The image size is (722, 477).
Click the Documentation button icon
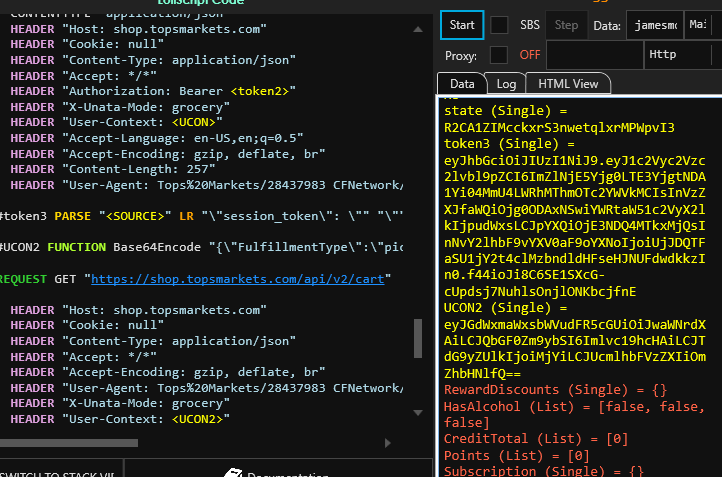(233, 473)
